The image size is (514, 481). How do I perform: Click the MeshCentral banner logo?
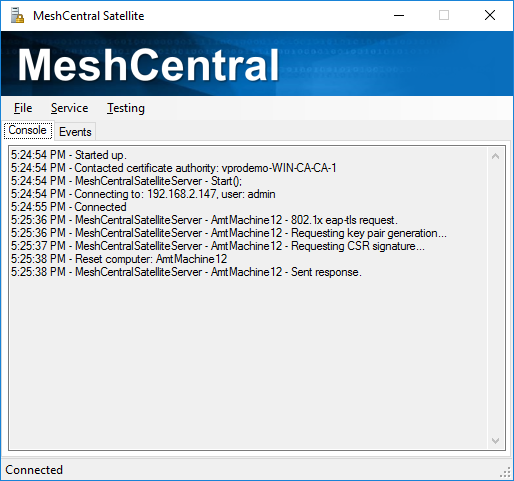(148, 65)
